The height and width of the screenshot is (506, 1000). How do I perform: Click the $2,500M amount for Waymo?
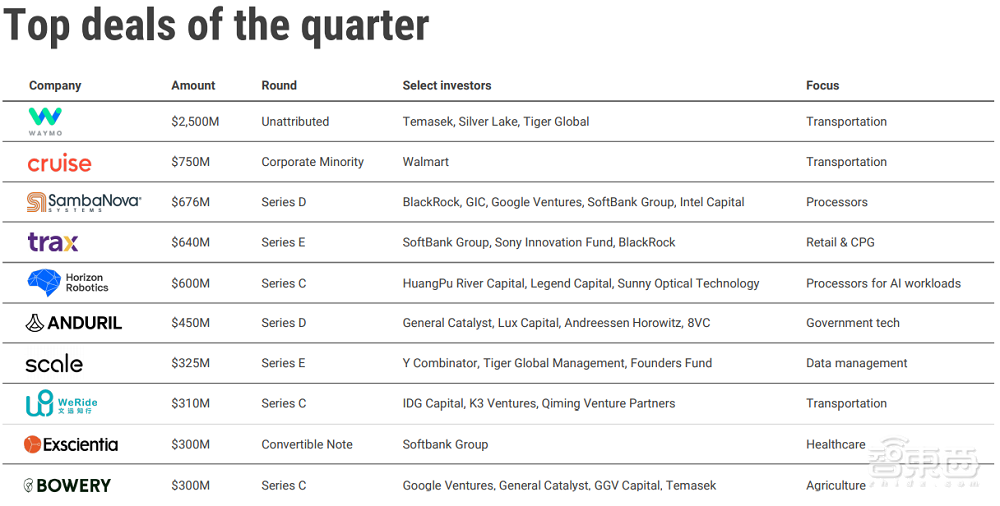click(196, 122)
